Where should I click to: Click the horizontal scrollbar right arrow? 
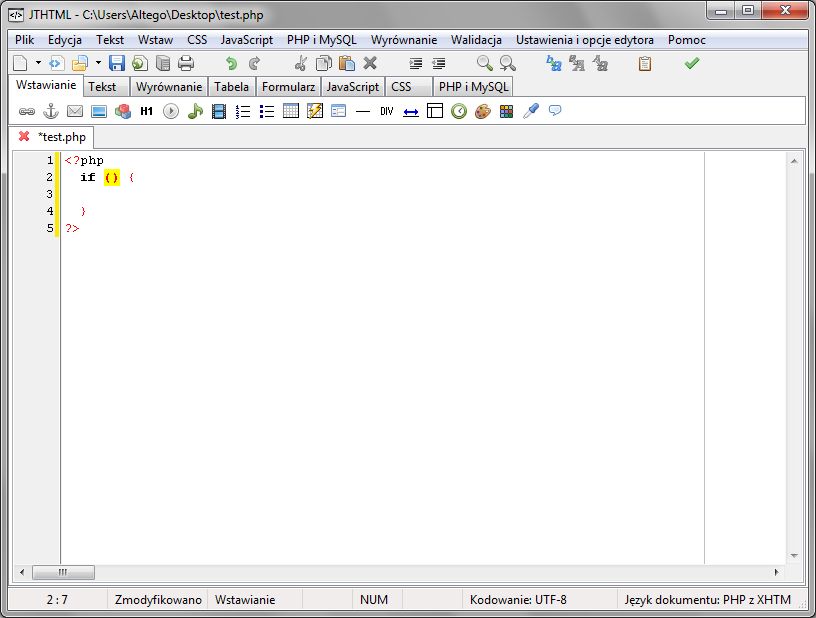(776, 572)
